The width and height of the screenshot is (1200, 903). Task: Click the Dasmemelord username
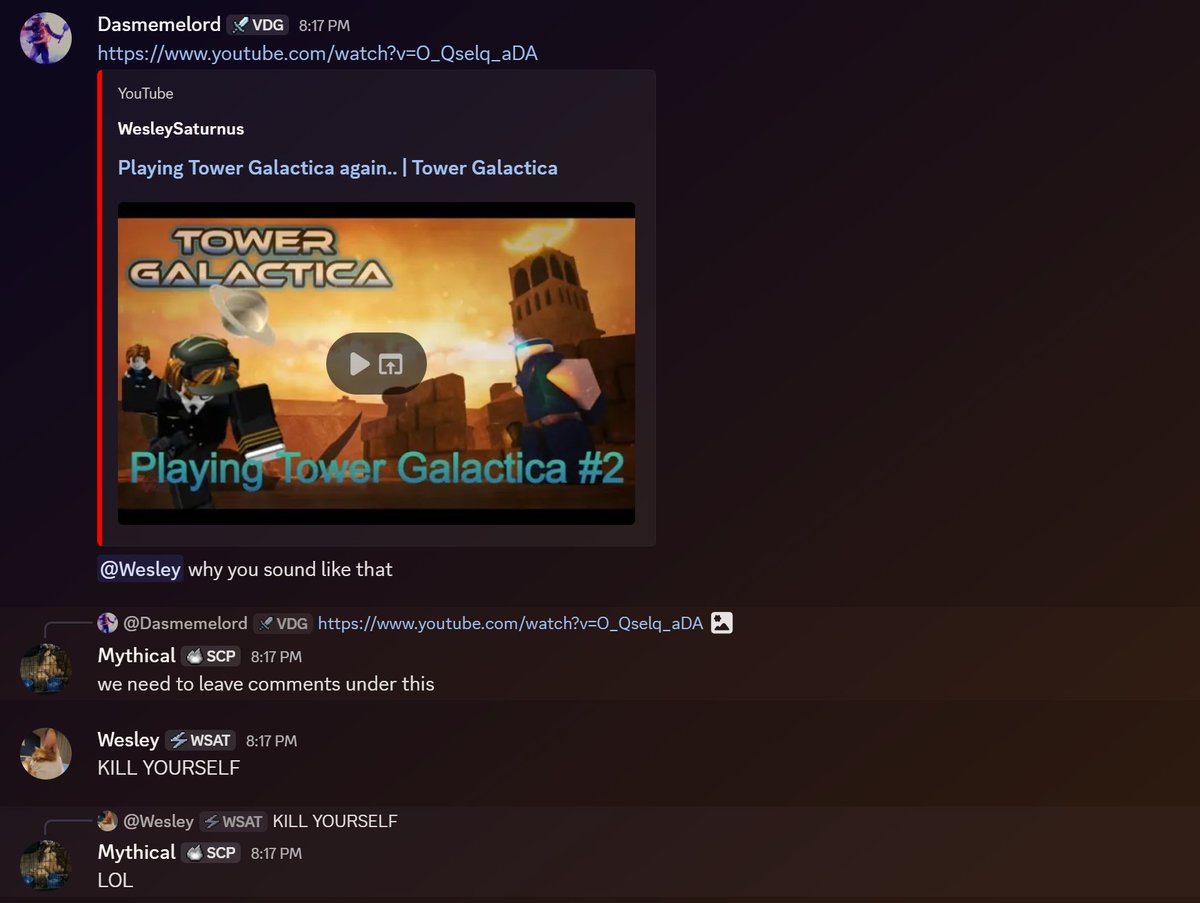[159, 25]
